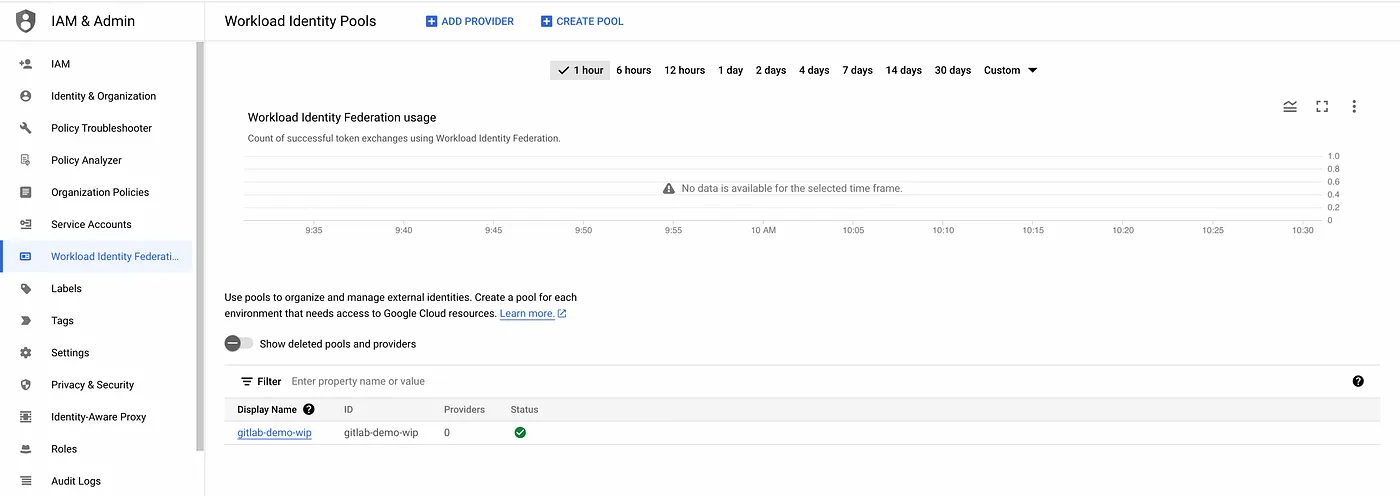Open Roles menu item

point(97,449)
